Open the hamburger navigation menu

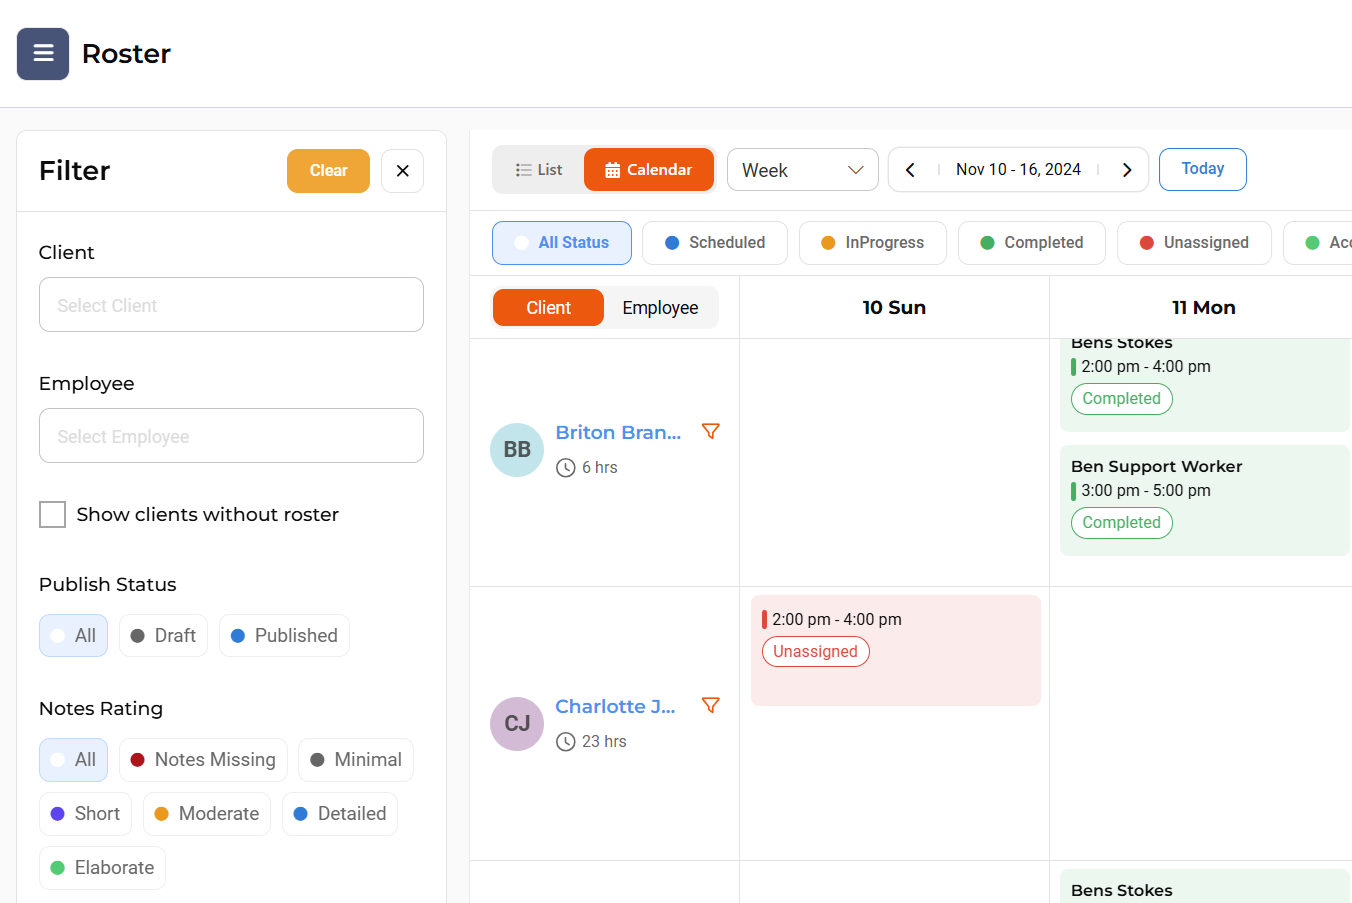[43, 54]
